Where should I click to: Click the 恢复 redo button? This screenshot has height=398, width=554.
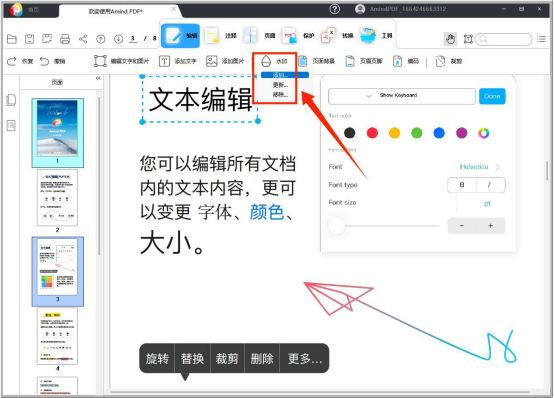point(20,61)
